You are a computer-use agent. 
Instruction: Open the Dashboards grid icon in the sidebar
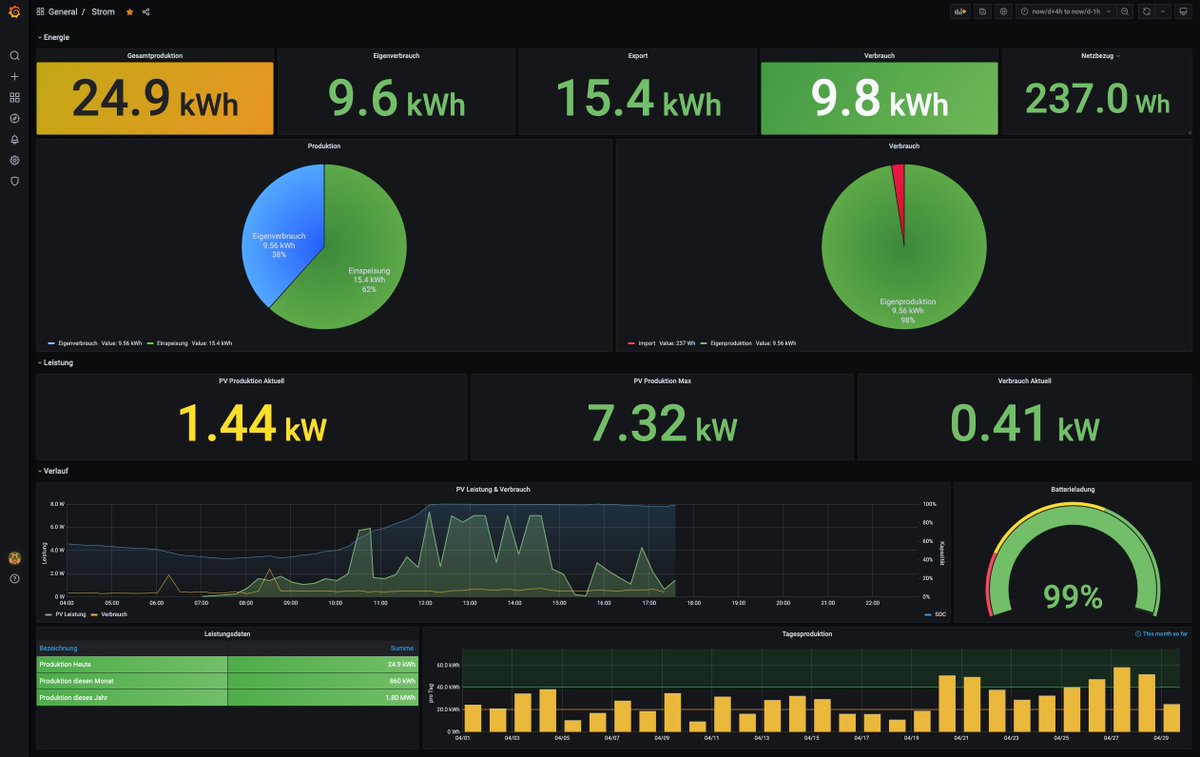14,98
